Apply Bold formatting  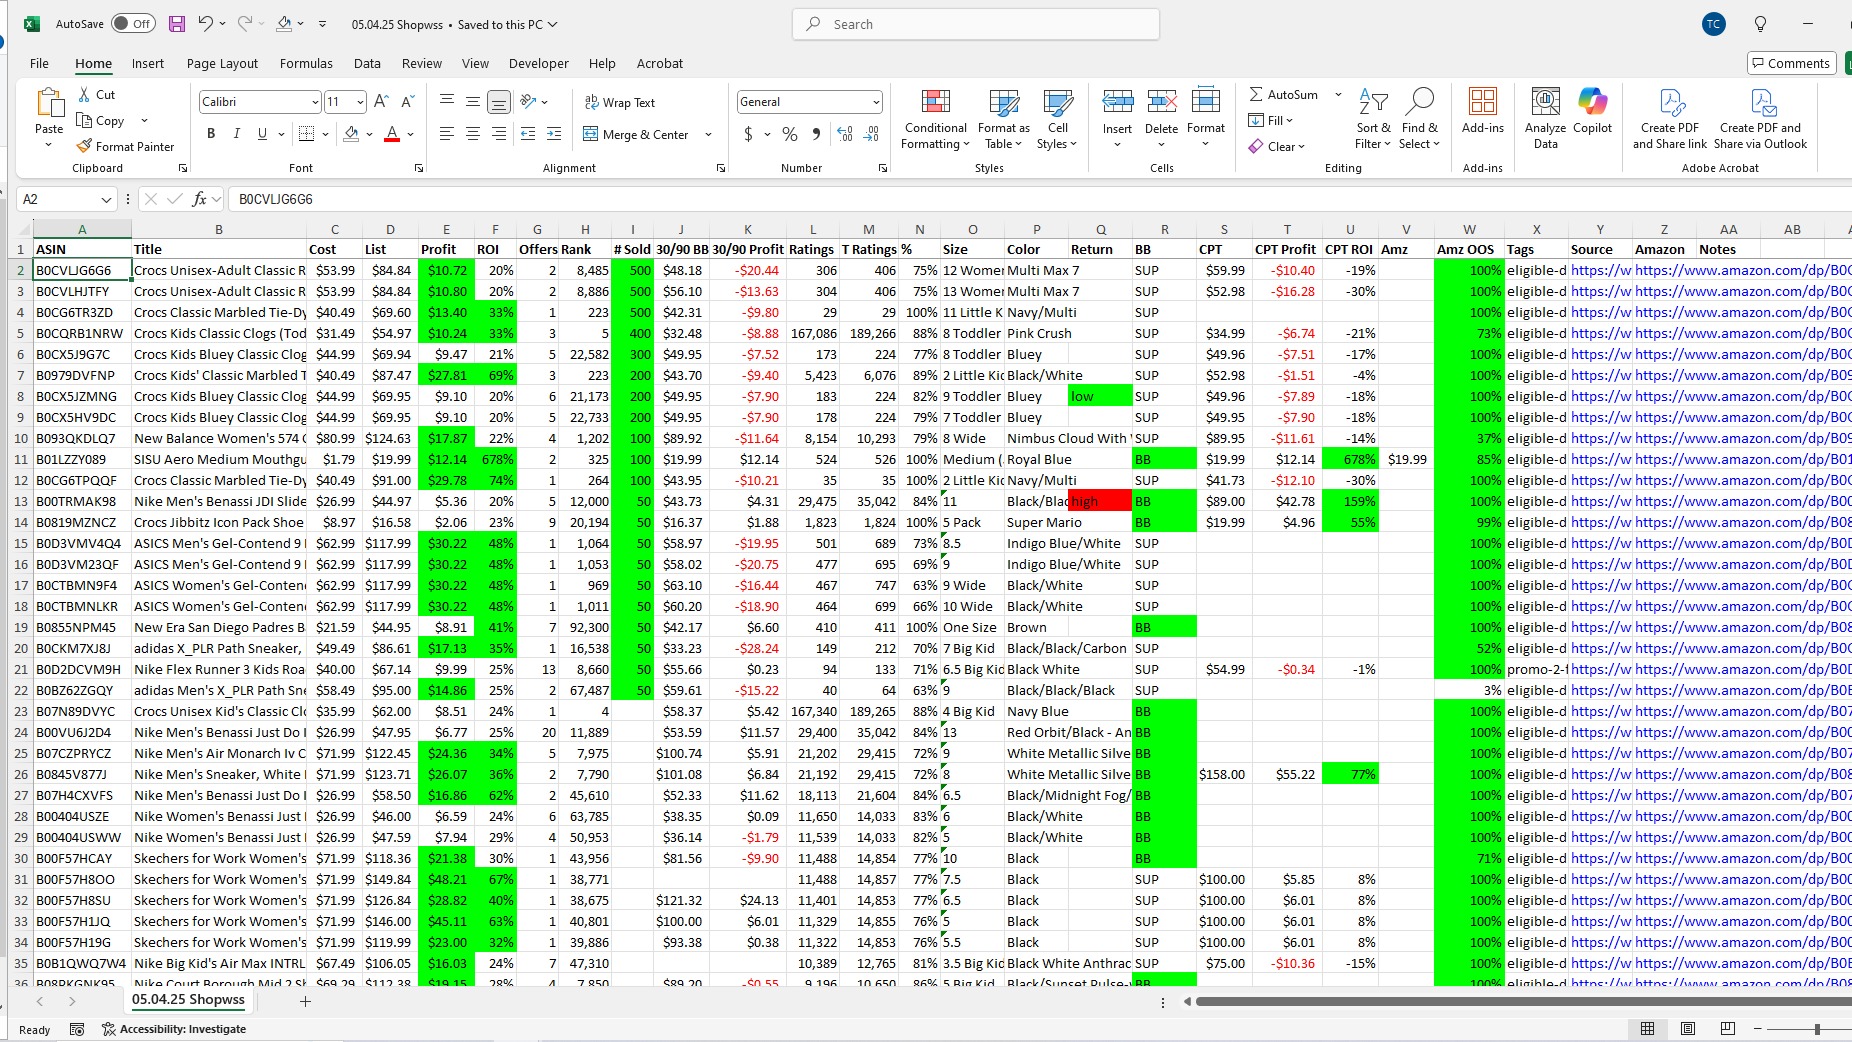coord(211,134)
